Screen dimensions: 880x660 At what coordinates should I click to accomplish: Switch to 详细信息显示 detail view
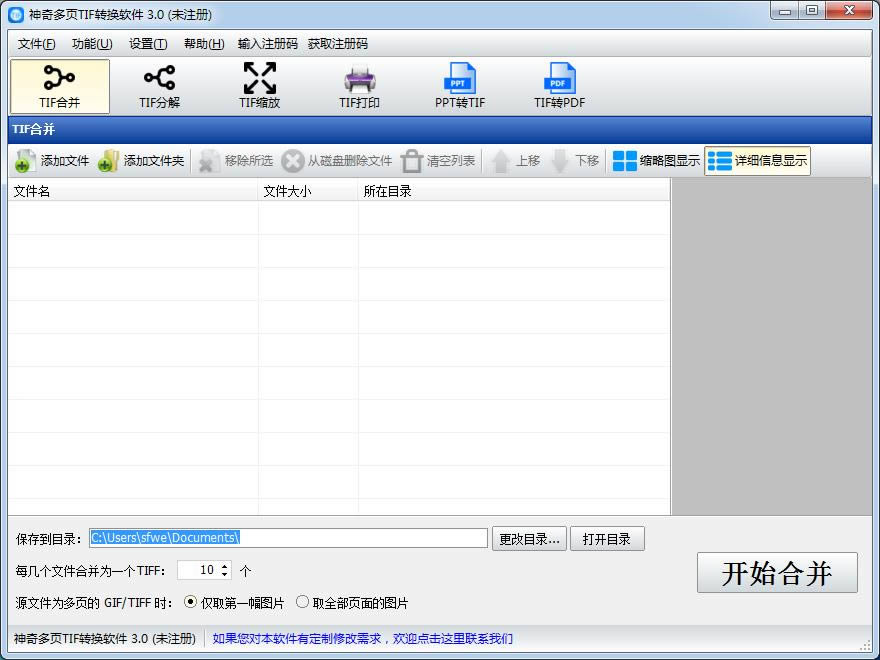point(757,161)
